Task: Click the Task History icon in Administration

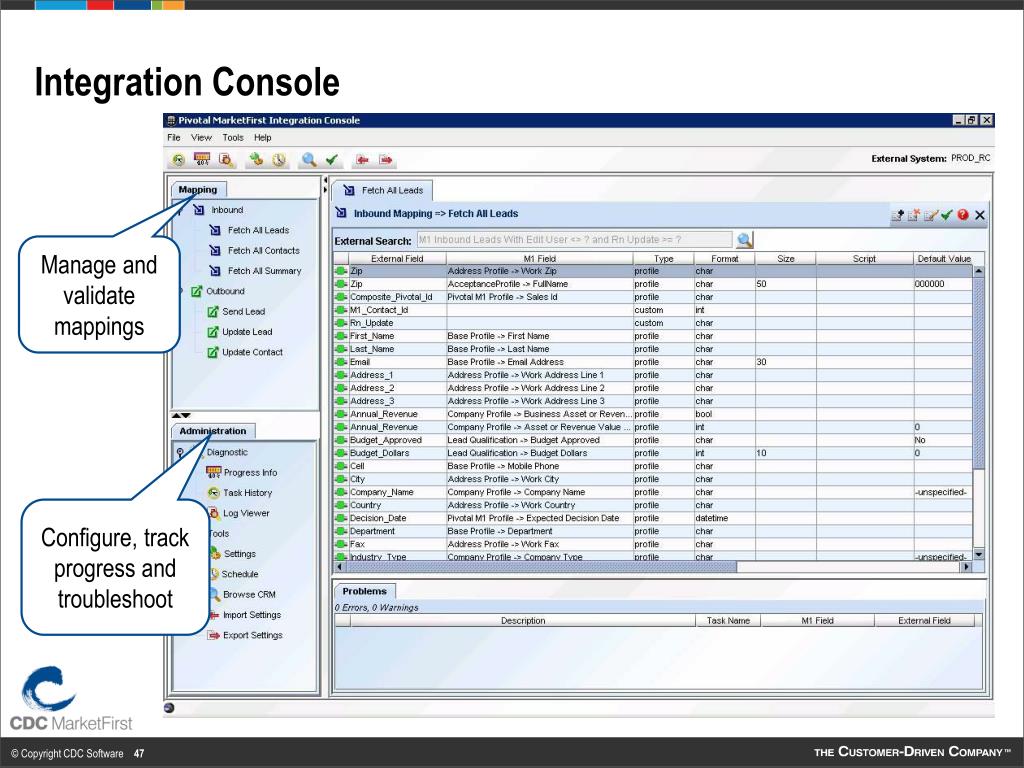Action: 214,492
